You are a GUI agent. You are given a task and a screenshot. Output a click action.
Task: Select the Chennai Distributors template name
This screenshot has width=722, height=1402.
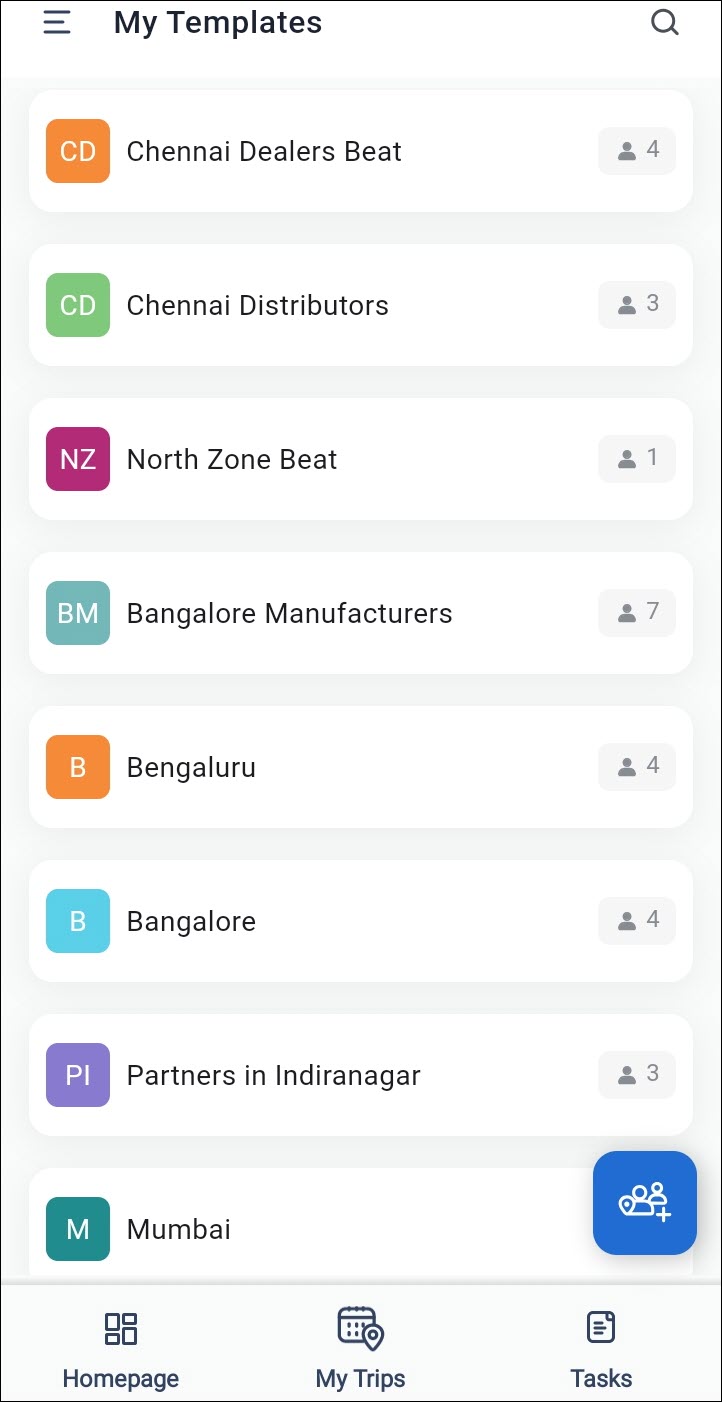(x=258, y=305)
